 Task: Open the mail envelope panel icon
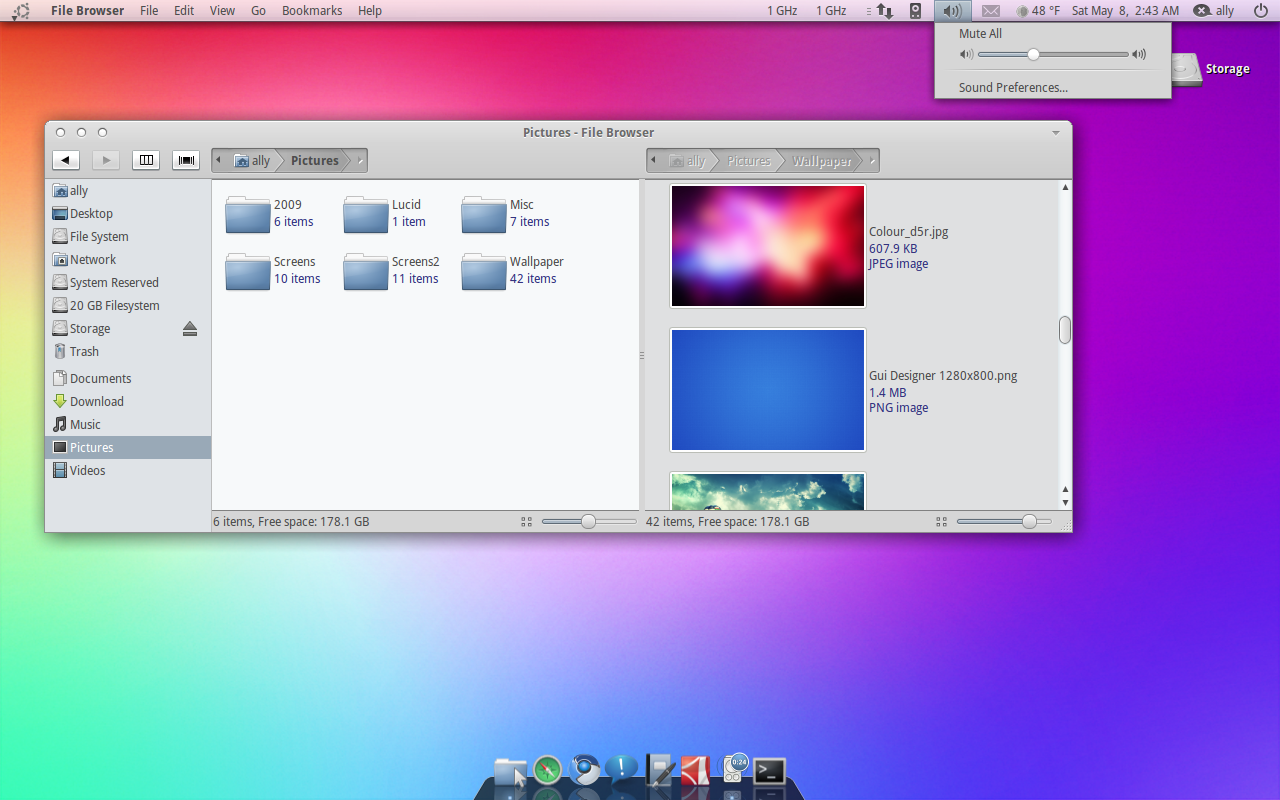991,11
